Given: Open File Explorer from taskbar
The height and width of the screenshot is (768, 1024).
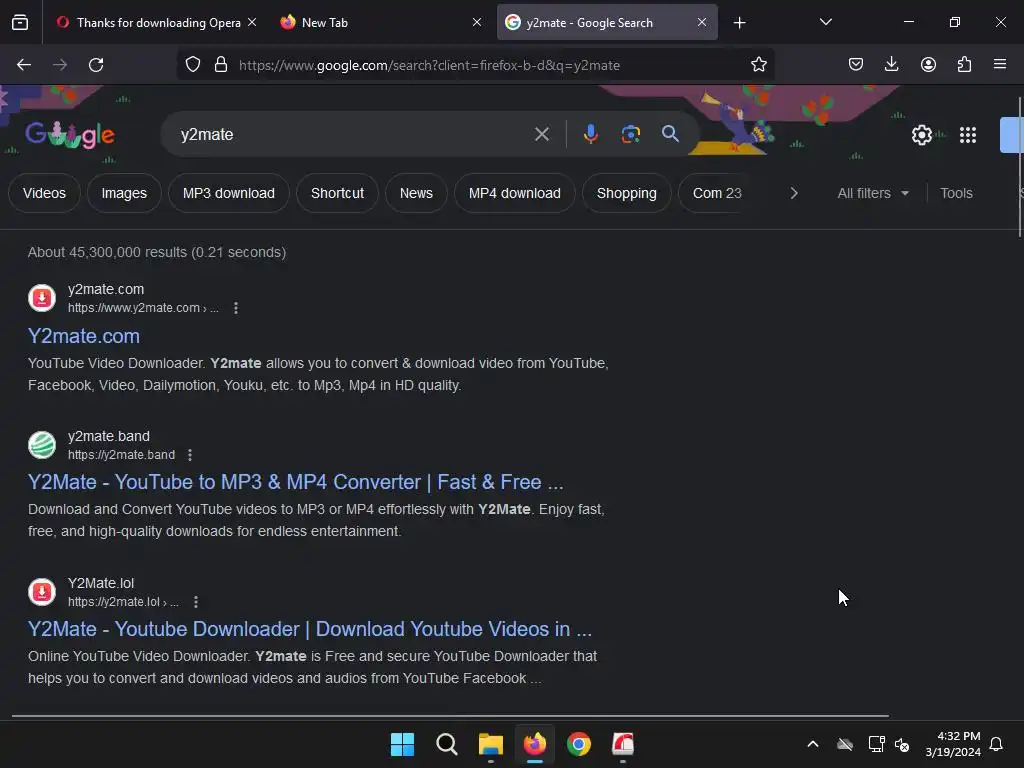Looking at the screenshot, I should click(490, 744).
